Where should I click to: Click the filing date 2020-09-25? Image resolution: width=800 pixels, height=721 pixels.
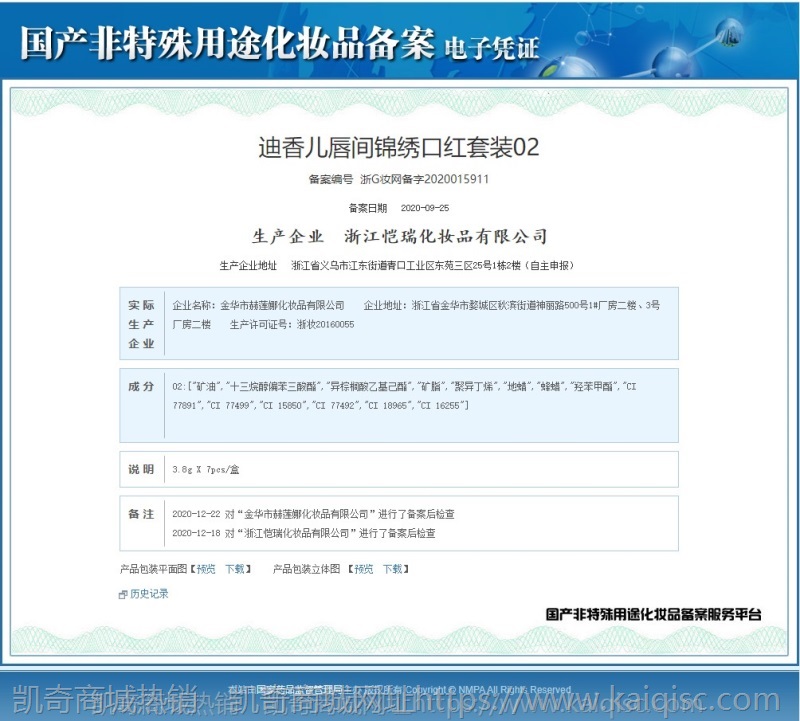coord(424,208)
